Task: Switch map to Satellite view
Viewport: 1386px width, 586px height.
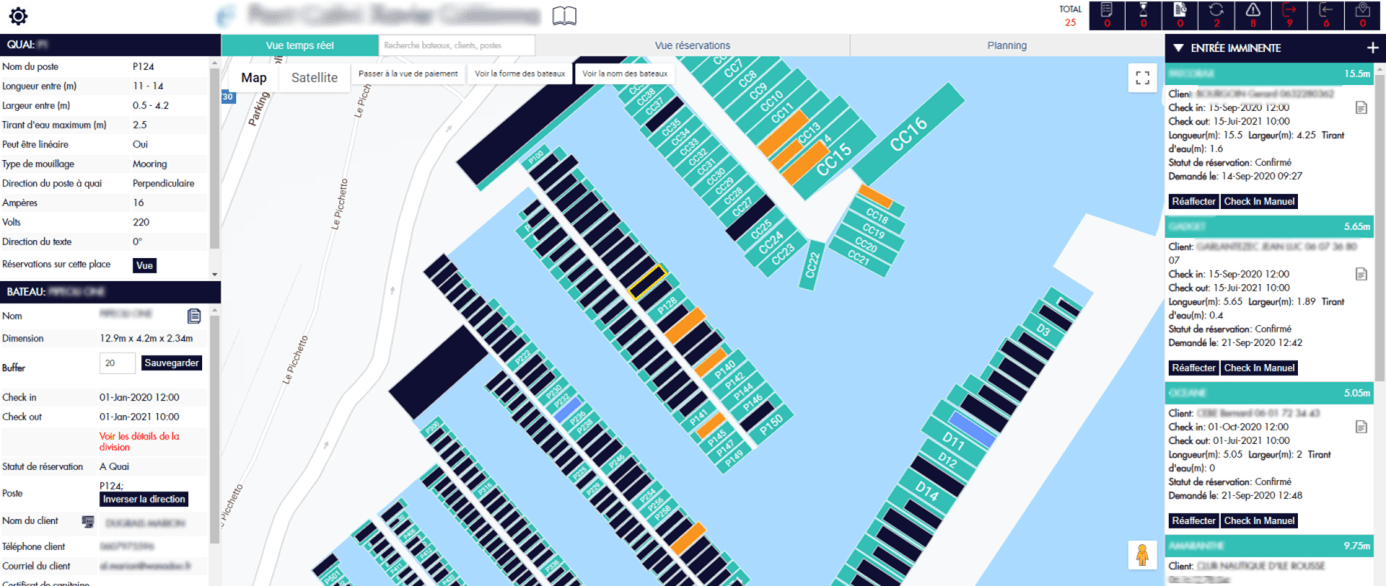Action: [314, 78]
